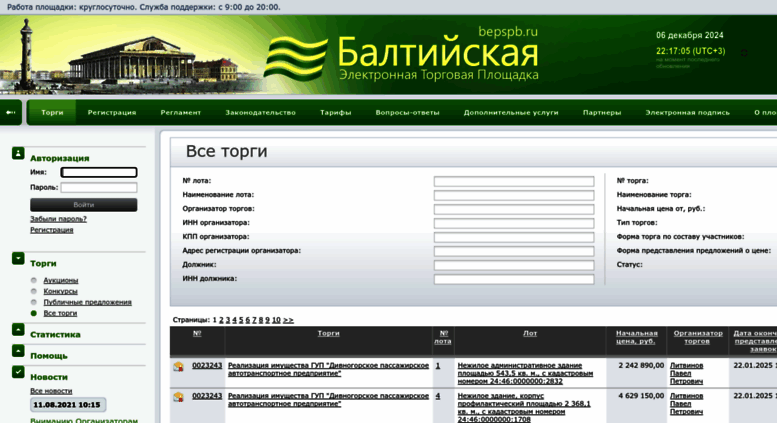Click the news date 11.08.2021 10:15
Viewport: 777px width, 423px height.
pyautogui.click(x=67, y=405)
